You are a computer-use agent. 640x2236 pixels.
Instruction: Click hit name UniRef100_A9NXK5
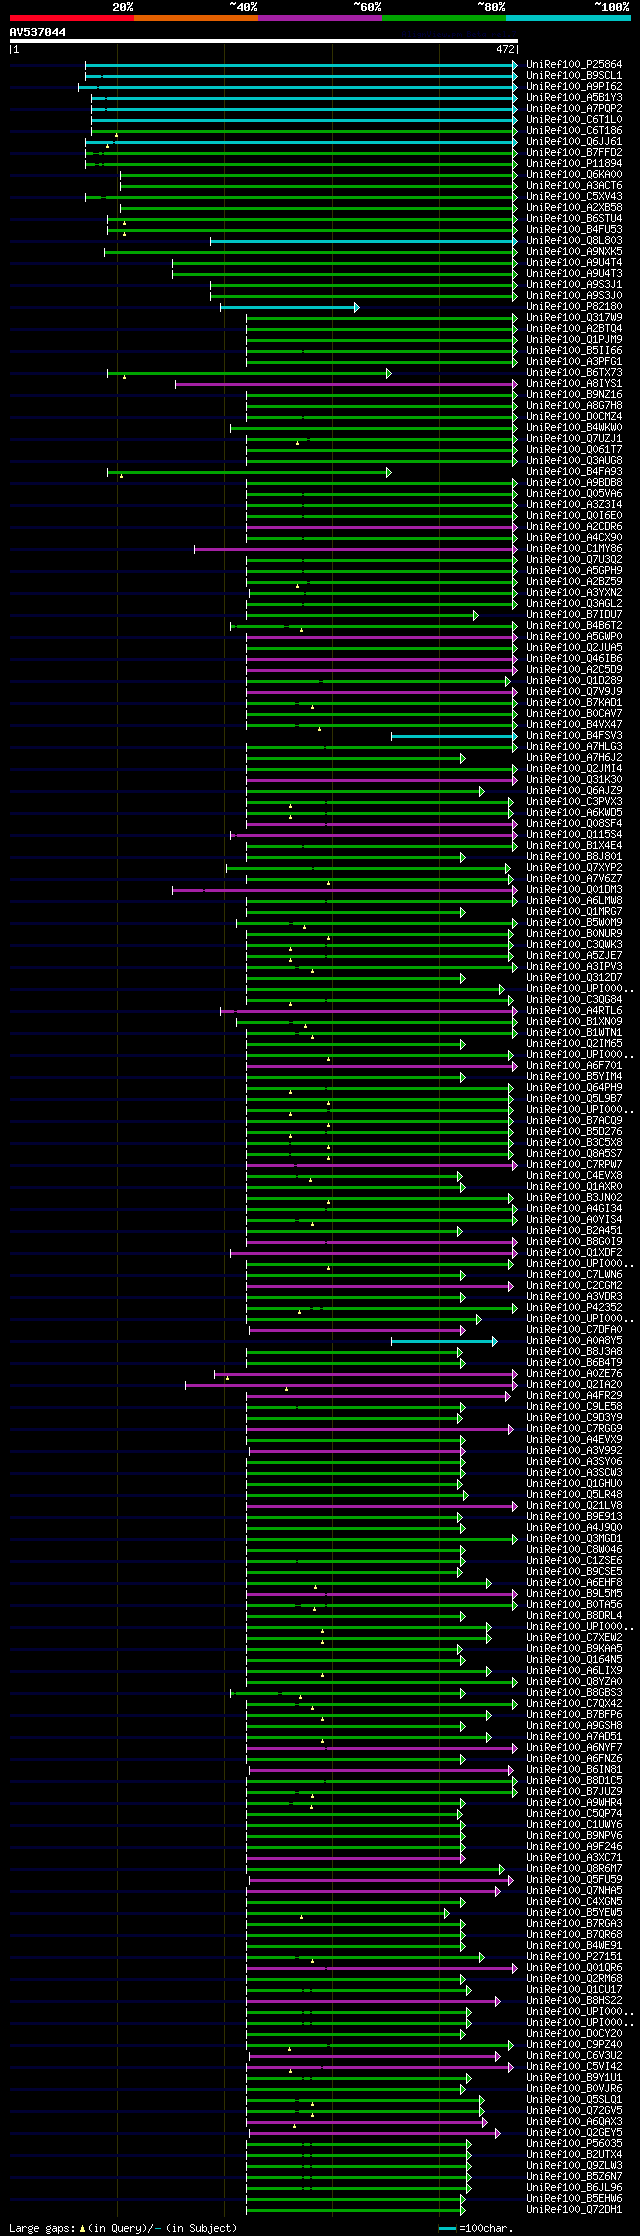574,252
